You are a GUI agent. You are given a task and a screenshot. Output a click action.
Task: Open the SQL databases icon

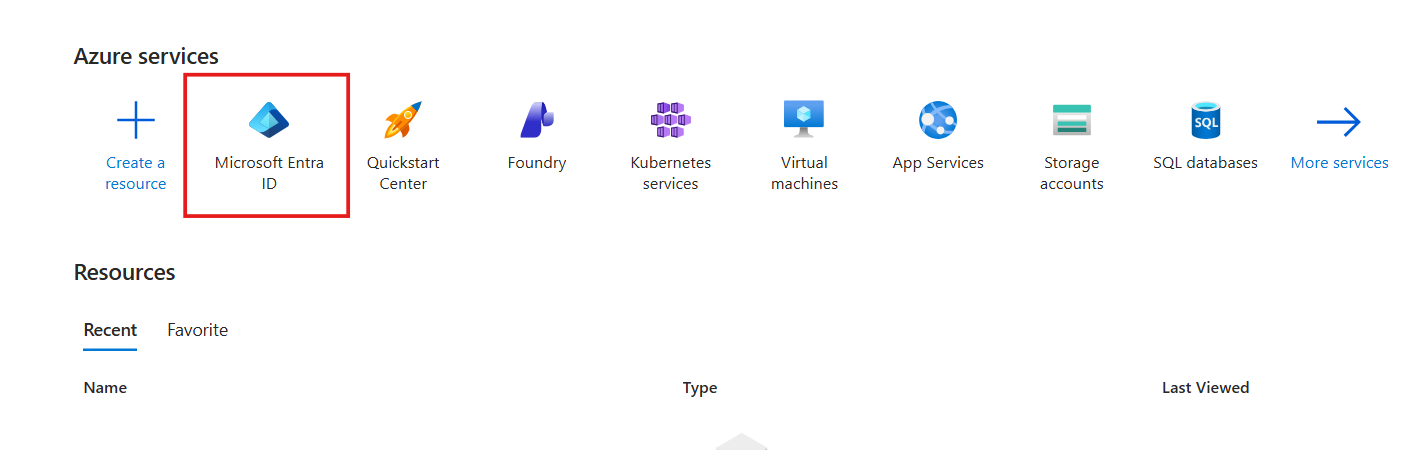point(1205,121)
